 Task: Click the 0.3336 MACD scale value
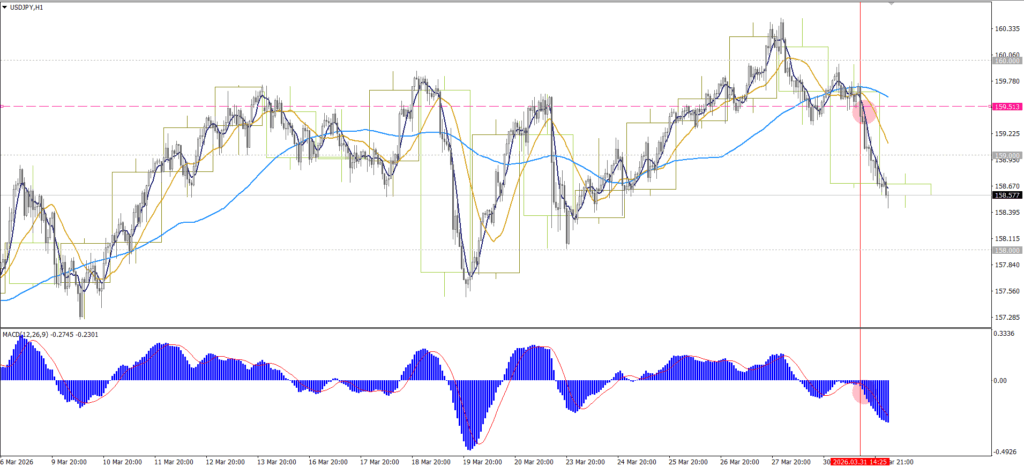coord(1006,335)
